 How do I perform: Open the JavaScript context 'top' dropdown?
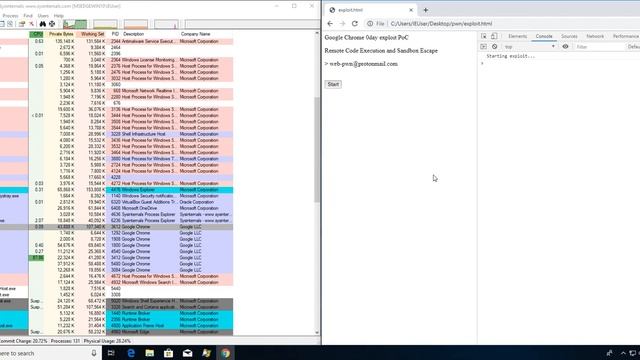530,47
